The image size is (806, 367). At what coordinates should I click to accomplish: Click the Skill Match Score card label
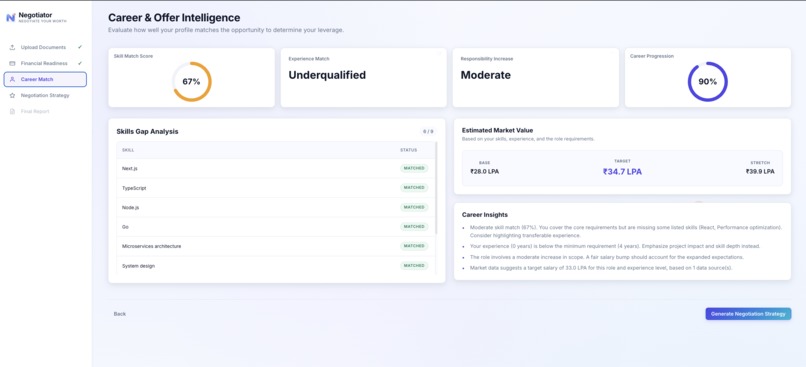point(133,56)
